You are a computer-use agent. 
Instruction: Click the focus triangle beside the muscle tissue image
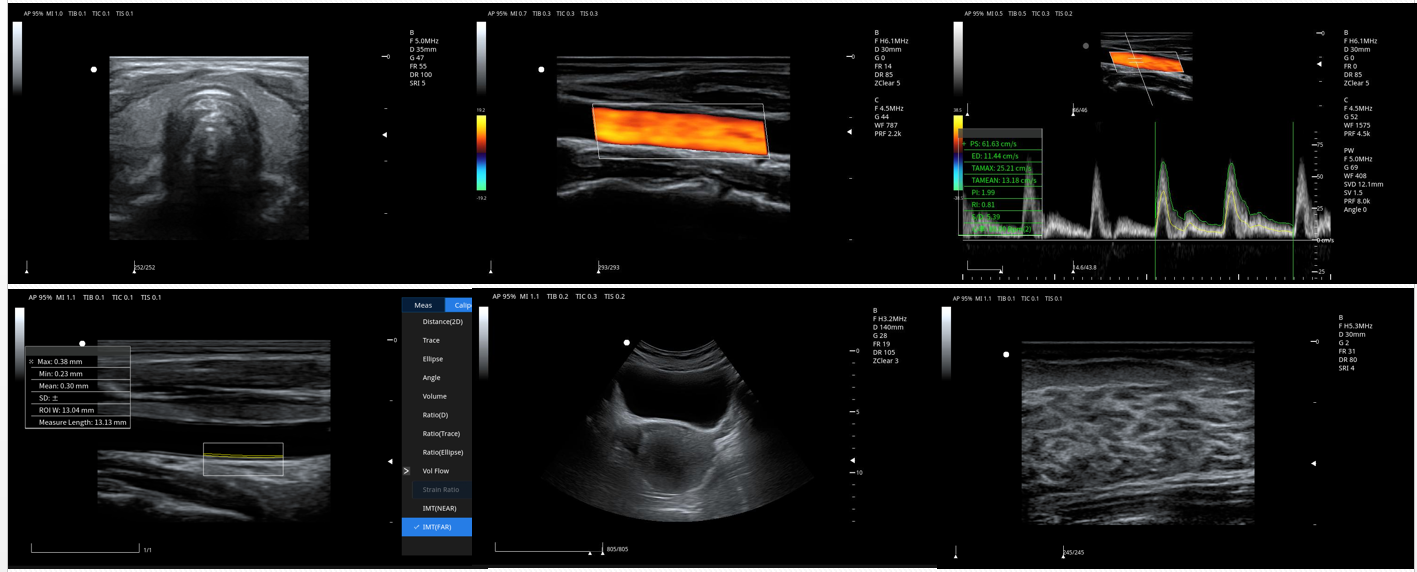point(1314,463)
